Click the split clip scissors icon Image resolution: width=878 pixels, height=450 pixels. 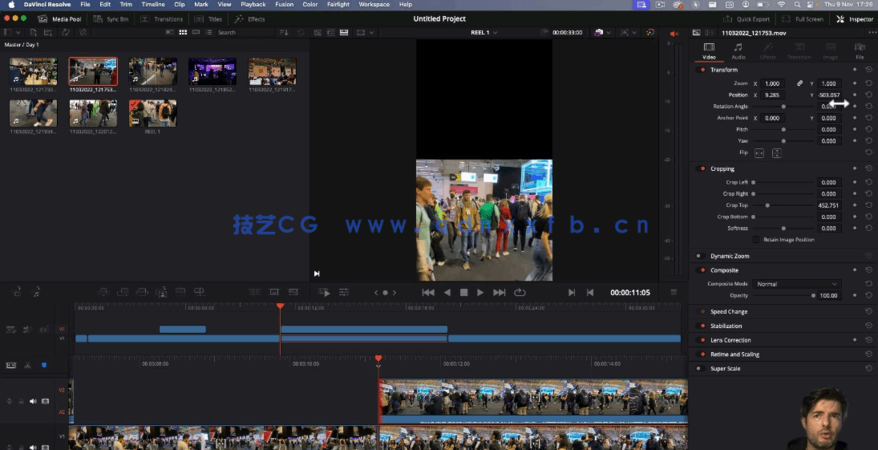point(27,365)
